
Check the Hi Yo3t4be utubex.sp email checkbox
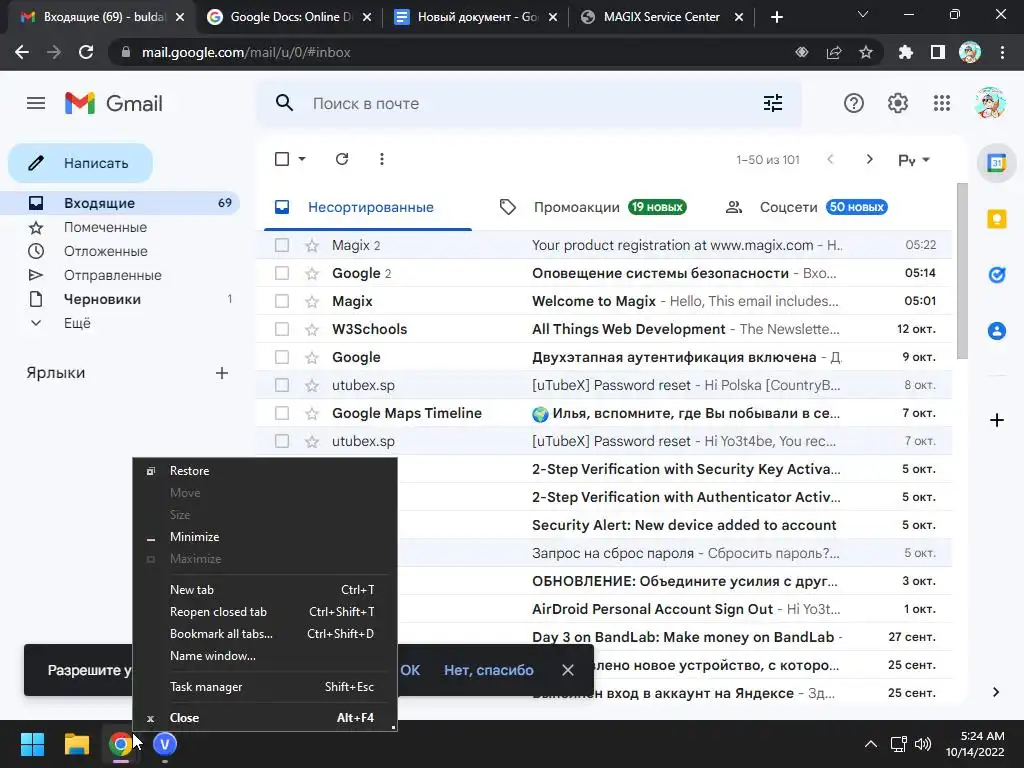click(282, 441)
